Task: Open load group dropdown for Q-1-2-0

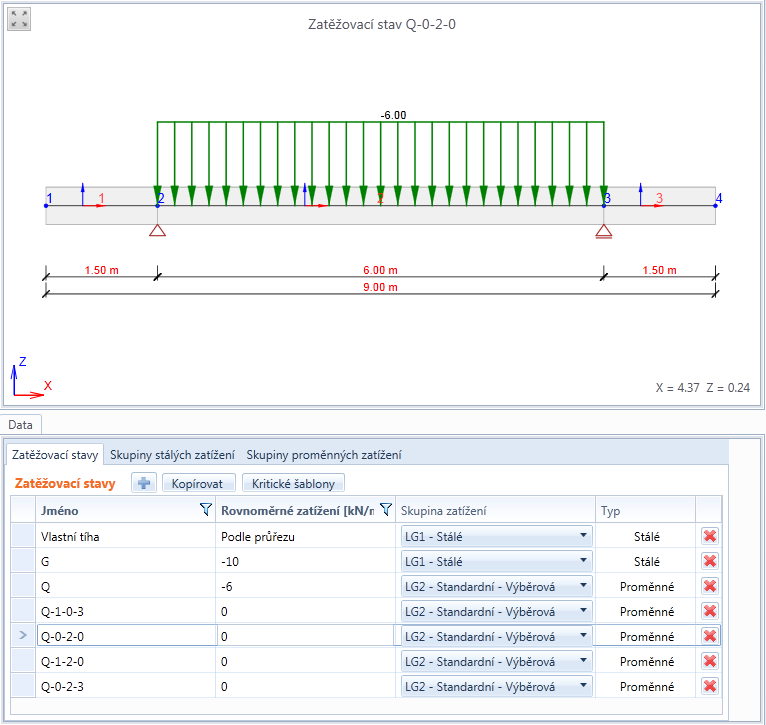Action: click(x=496, y=661)
